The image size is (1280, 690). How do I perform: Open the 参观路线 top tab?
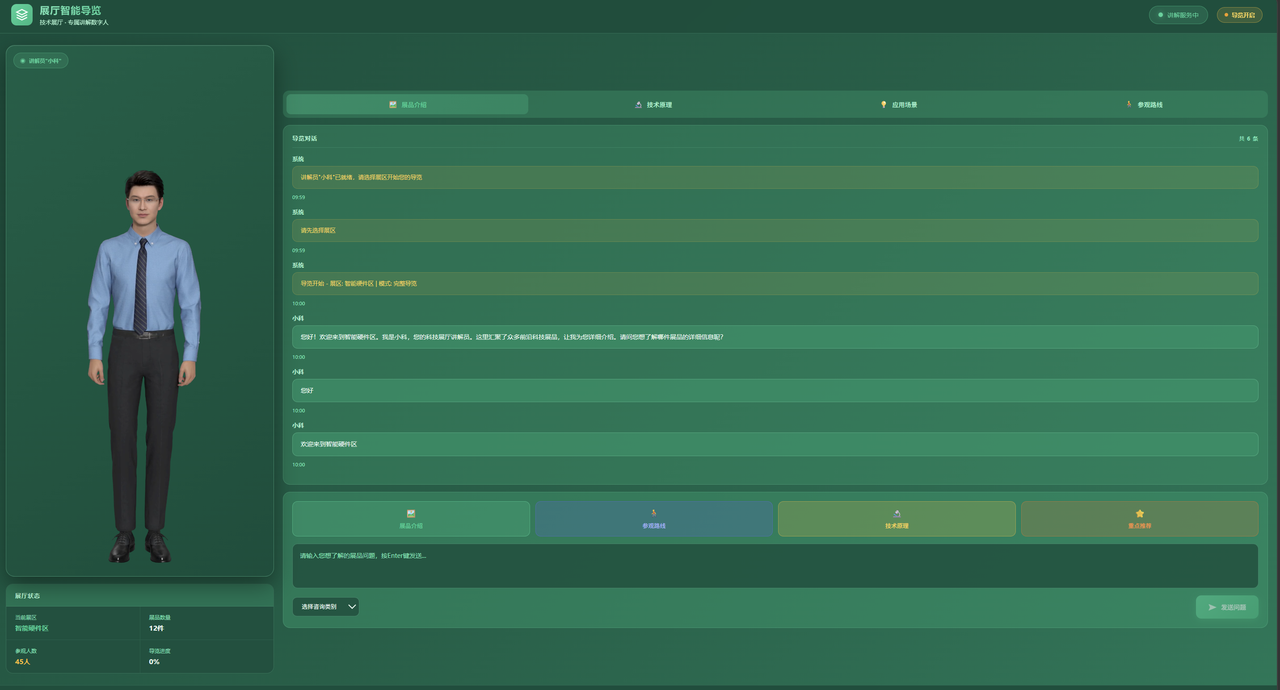(x=1144, y=104)
